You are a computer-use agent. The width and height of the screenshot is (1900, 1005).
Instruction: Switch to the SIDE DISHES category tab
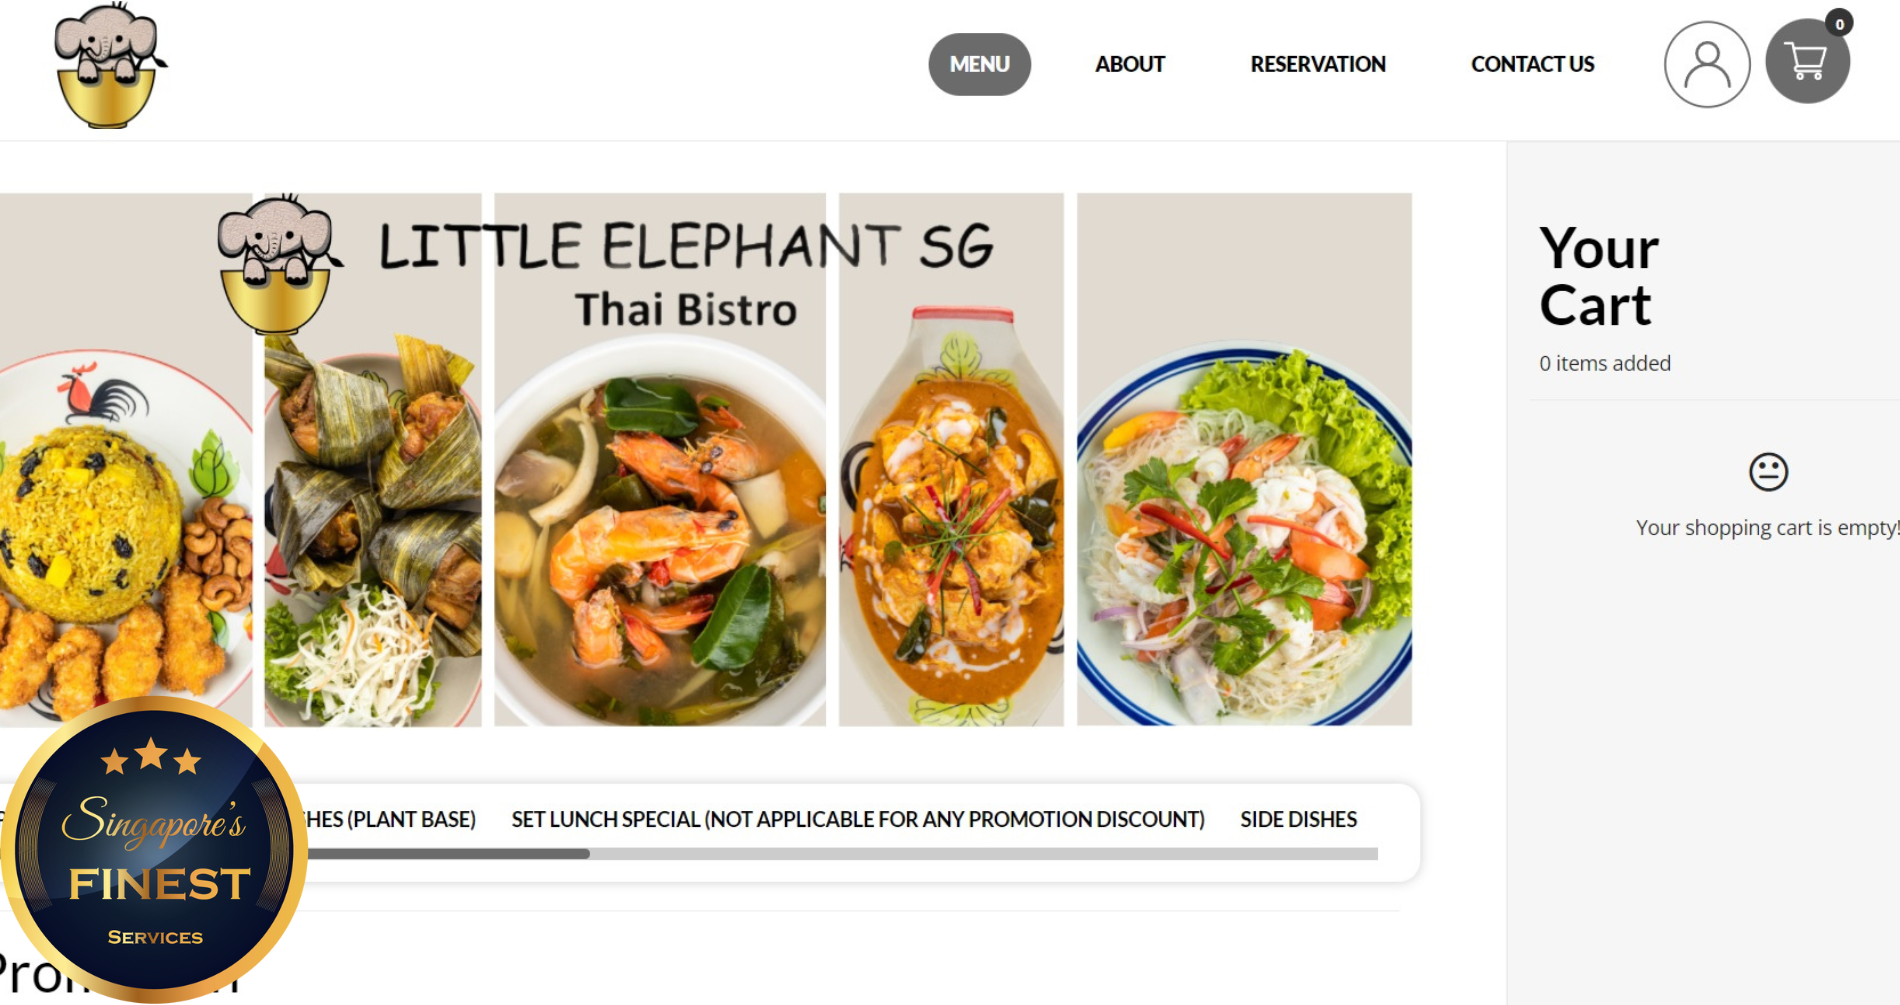coord(1298,819)
